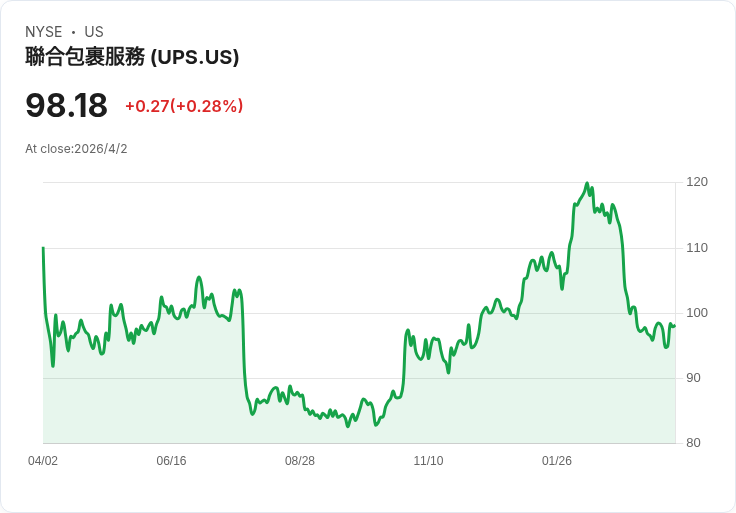Click the chart's lowest trough near 82
The height and width of the screenshot is (513, 736).
click(x=348, y=426)
